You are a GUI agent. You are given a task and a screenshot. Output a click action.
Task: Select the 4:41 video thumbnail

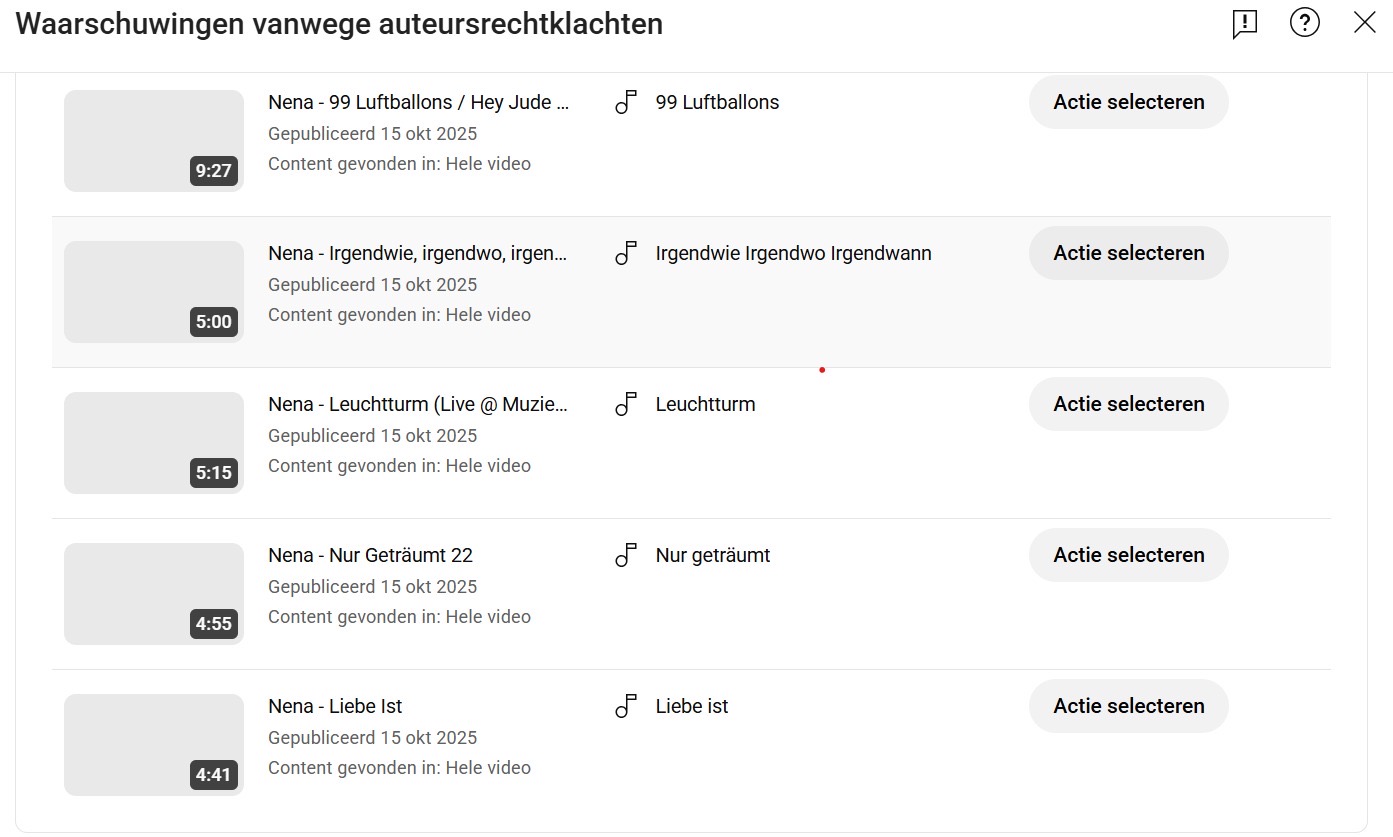tap(154, 745)
